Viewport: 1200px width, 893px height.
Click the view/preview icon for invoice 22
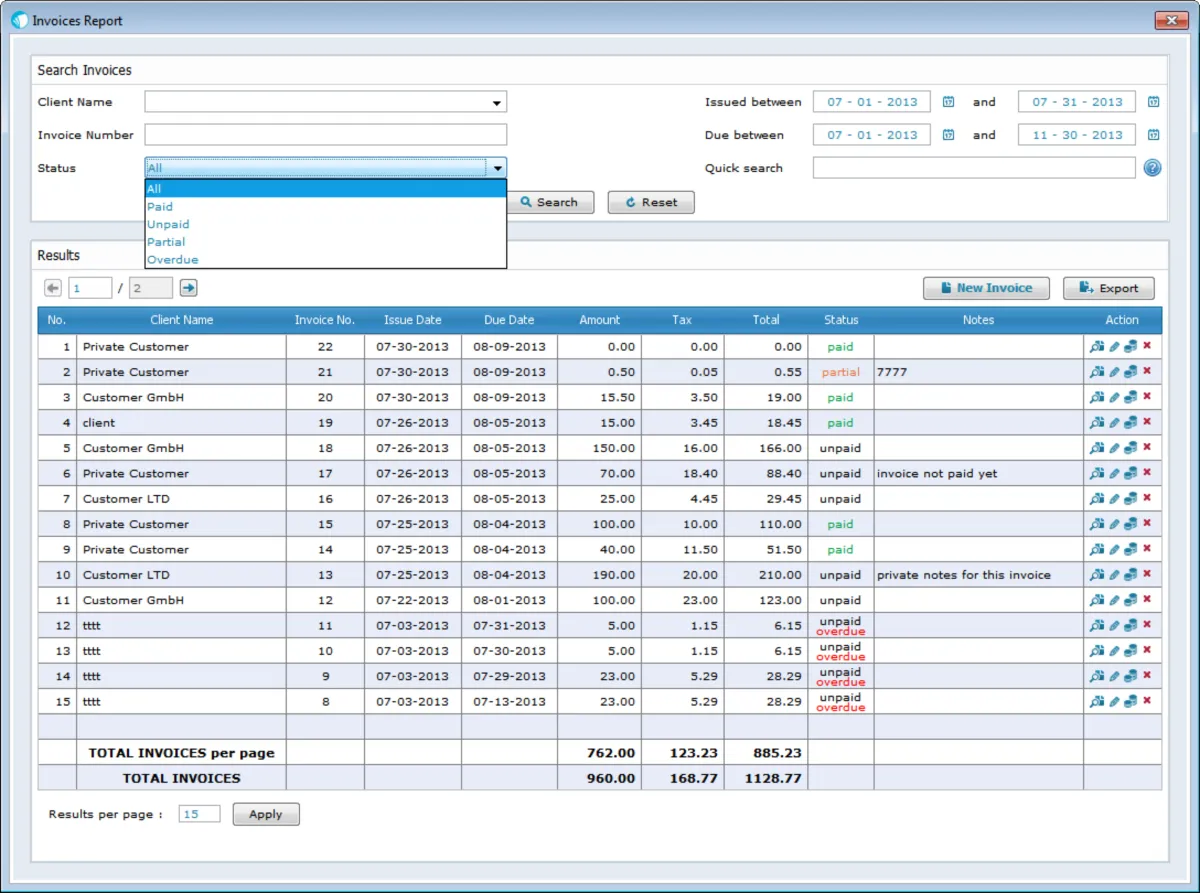[x=1097, y=347]
